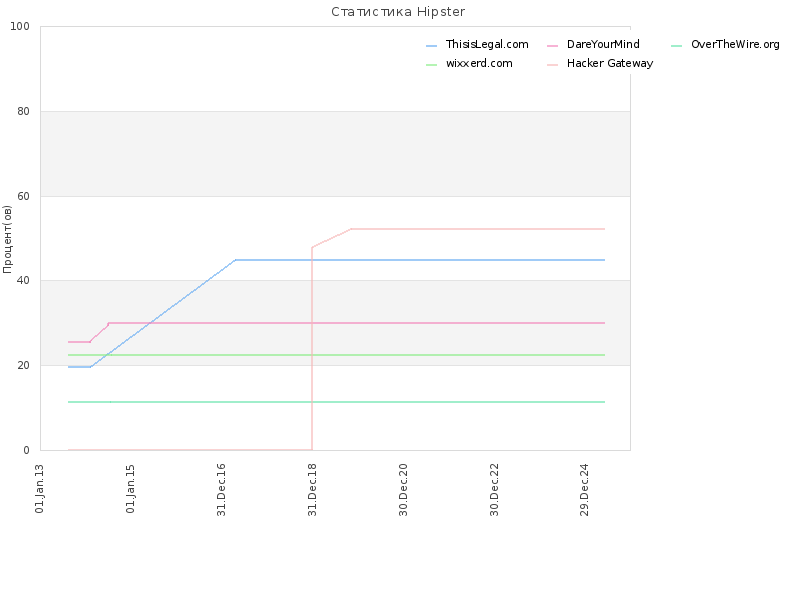This screenshot has height=600, width=800.
Task: Click the light green wixxerd.com legend swatch
Action: click(x=432, y=65)
